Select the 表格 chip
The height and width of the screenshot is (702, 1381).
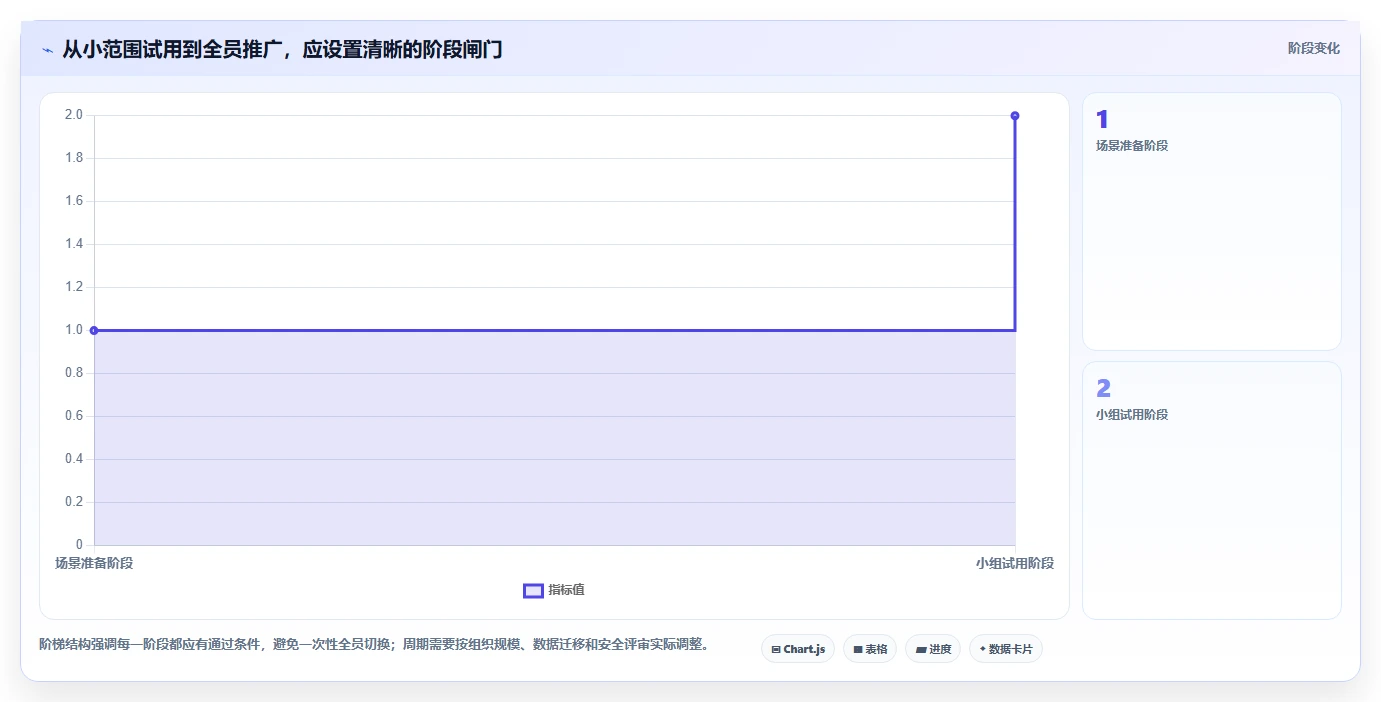(870, 649)
